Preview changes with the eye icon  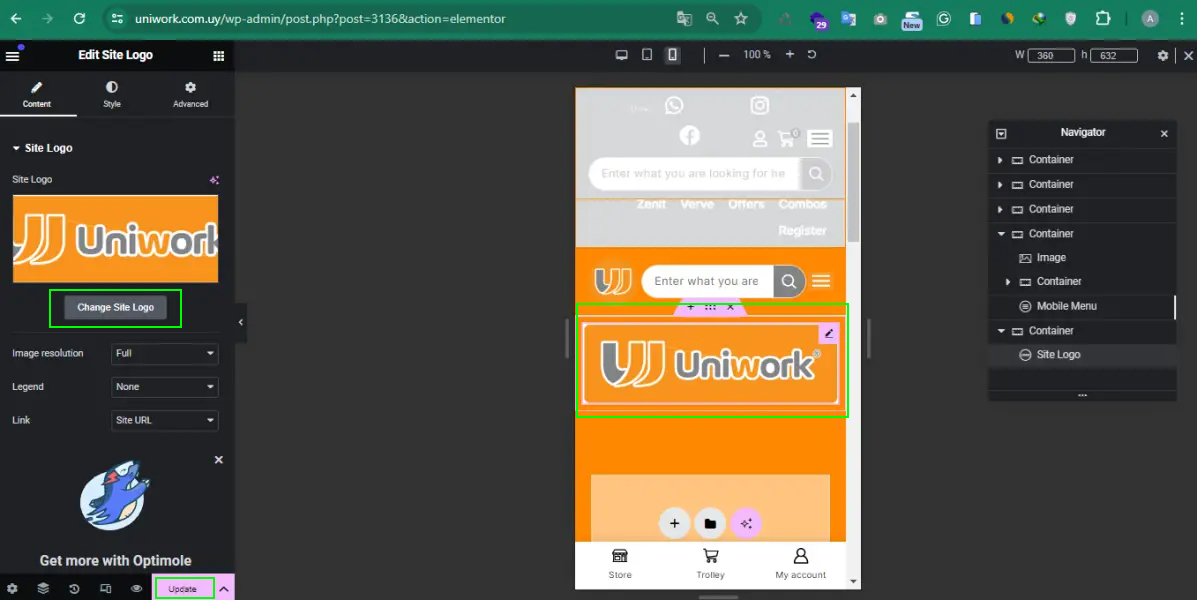tap(137, 589)
